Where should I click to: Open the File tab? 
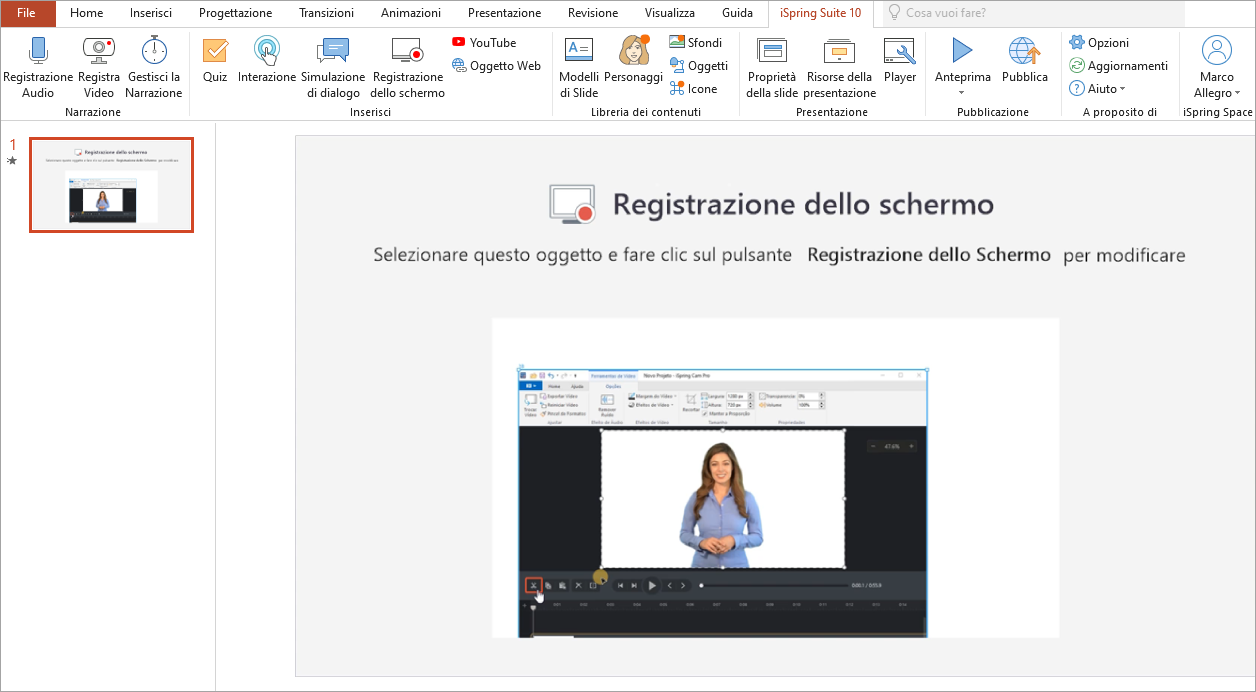pos(27,14)
